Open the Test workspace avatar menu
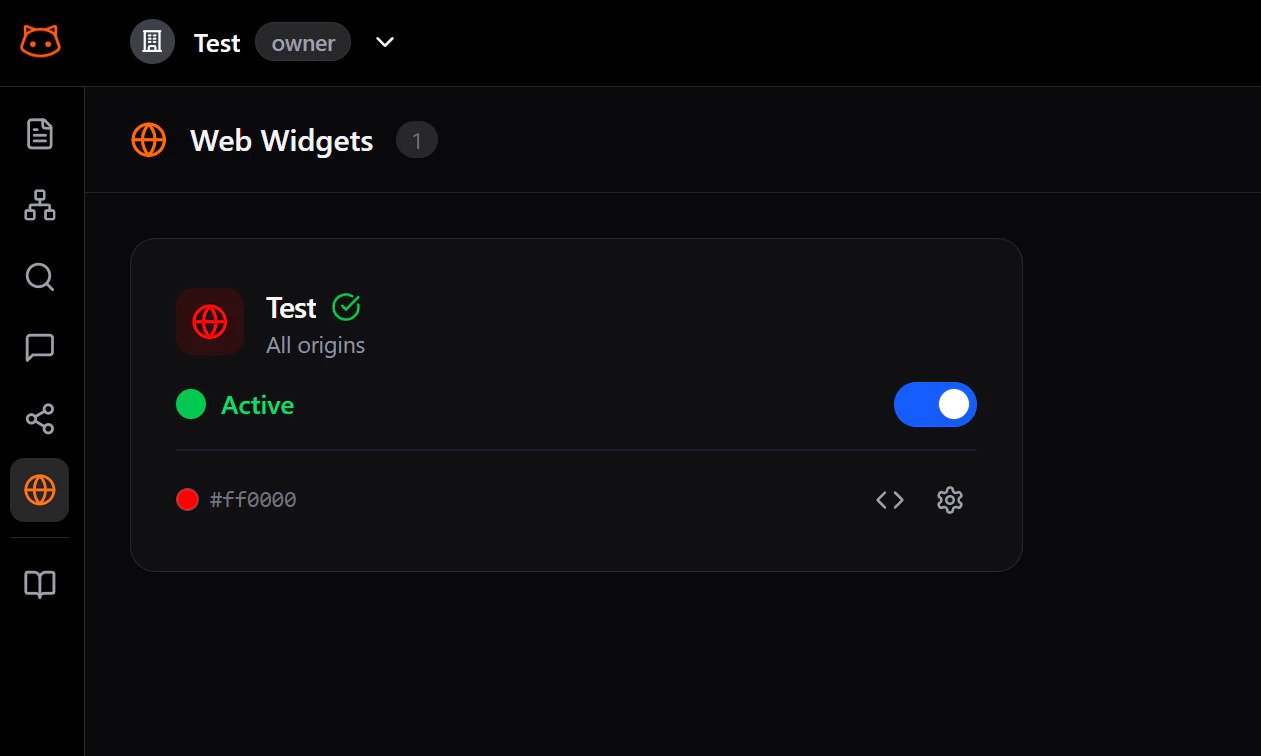This screenshot has height=756, width=1261. pos(152,42)
